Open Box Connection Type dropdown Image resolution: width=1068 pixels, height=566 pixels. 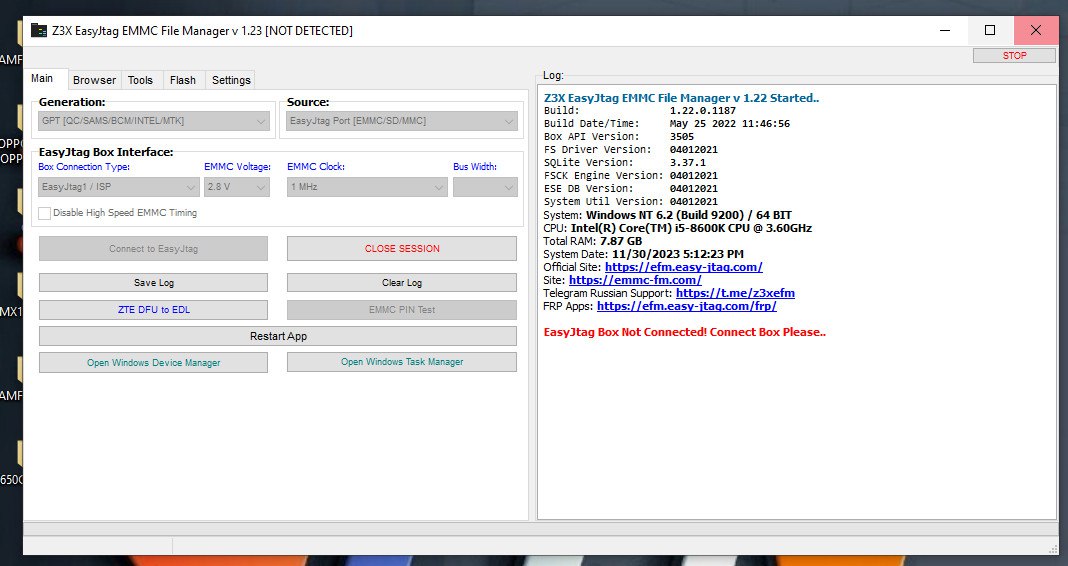pyautogui.click(x=119, y=187)
